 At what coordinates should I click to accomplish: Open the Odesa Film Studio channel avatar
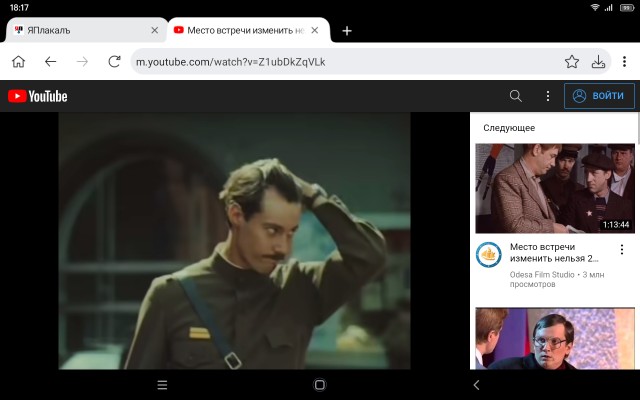(489, 255)
